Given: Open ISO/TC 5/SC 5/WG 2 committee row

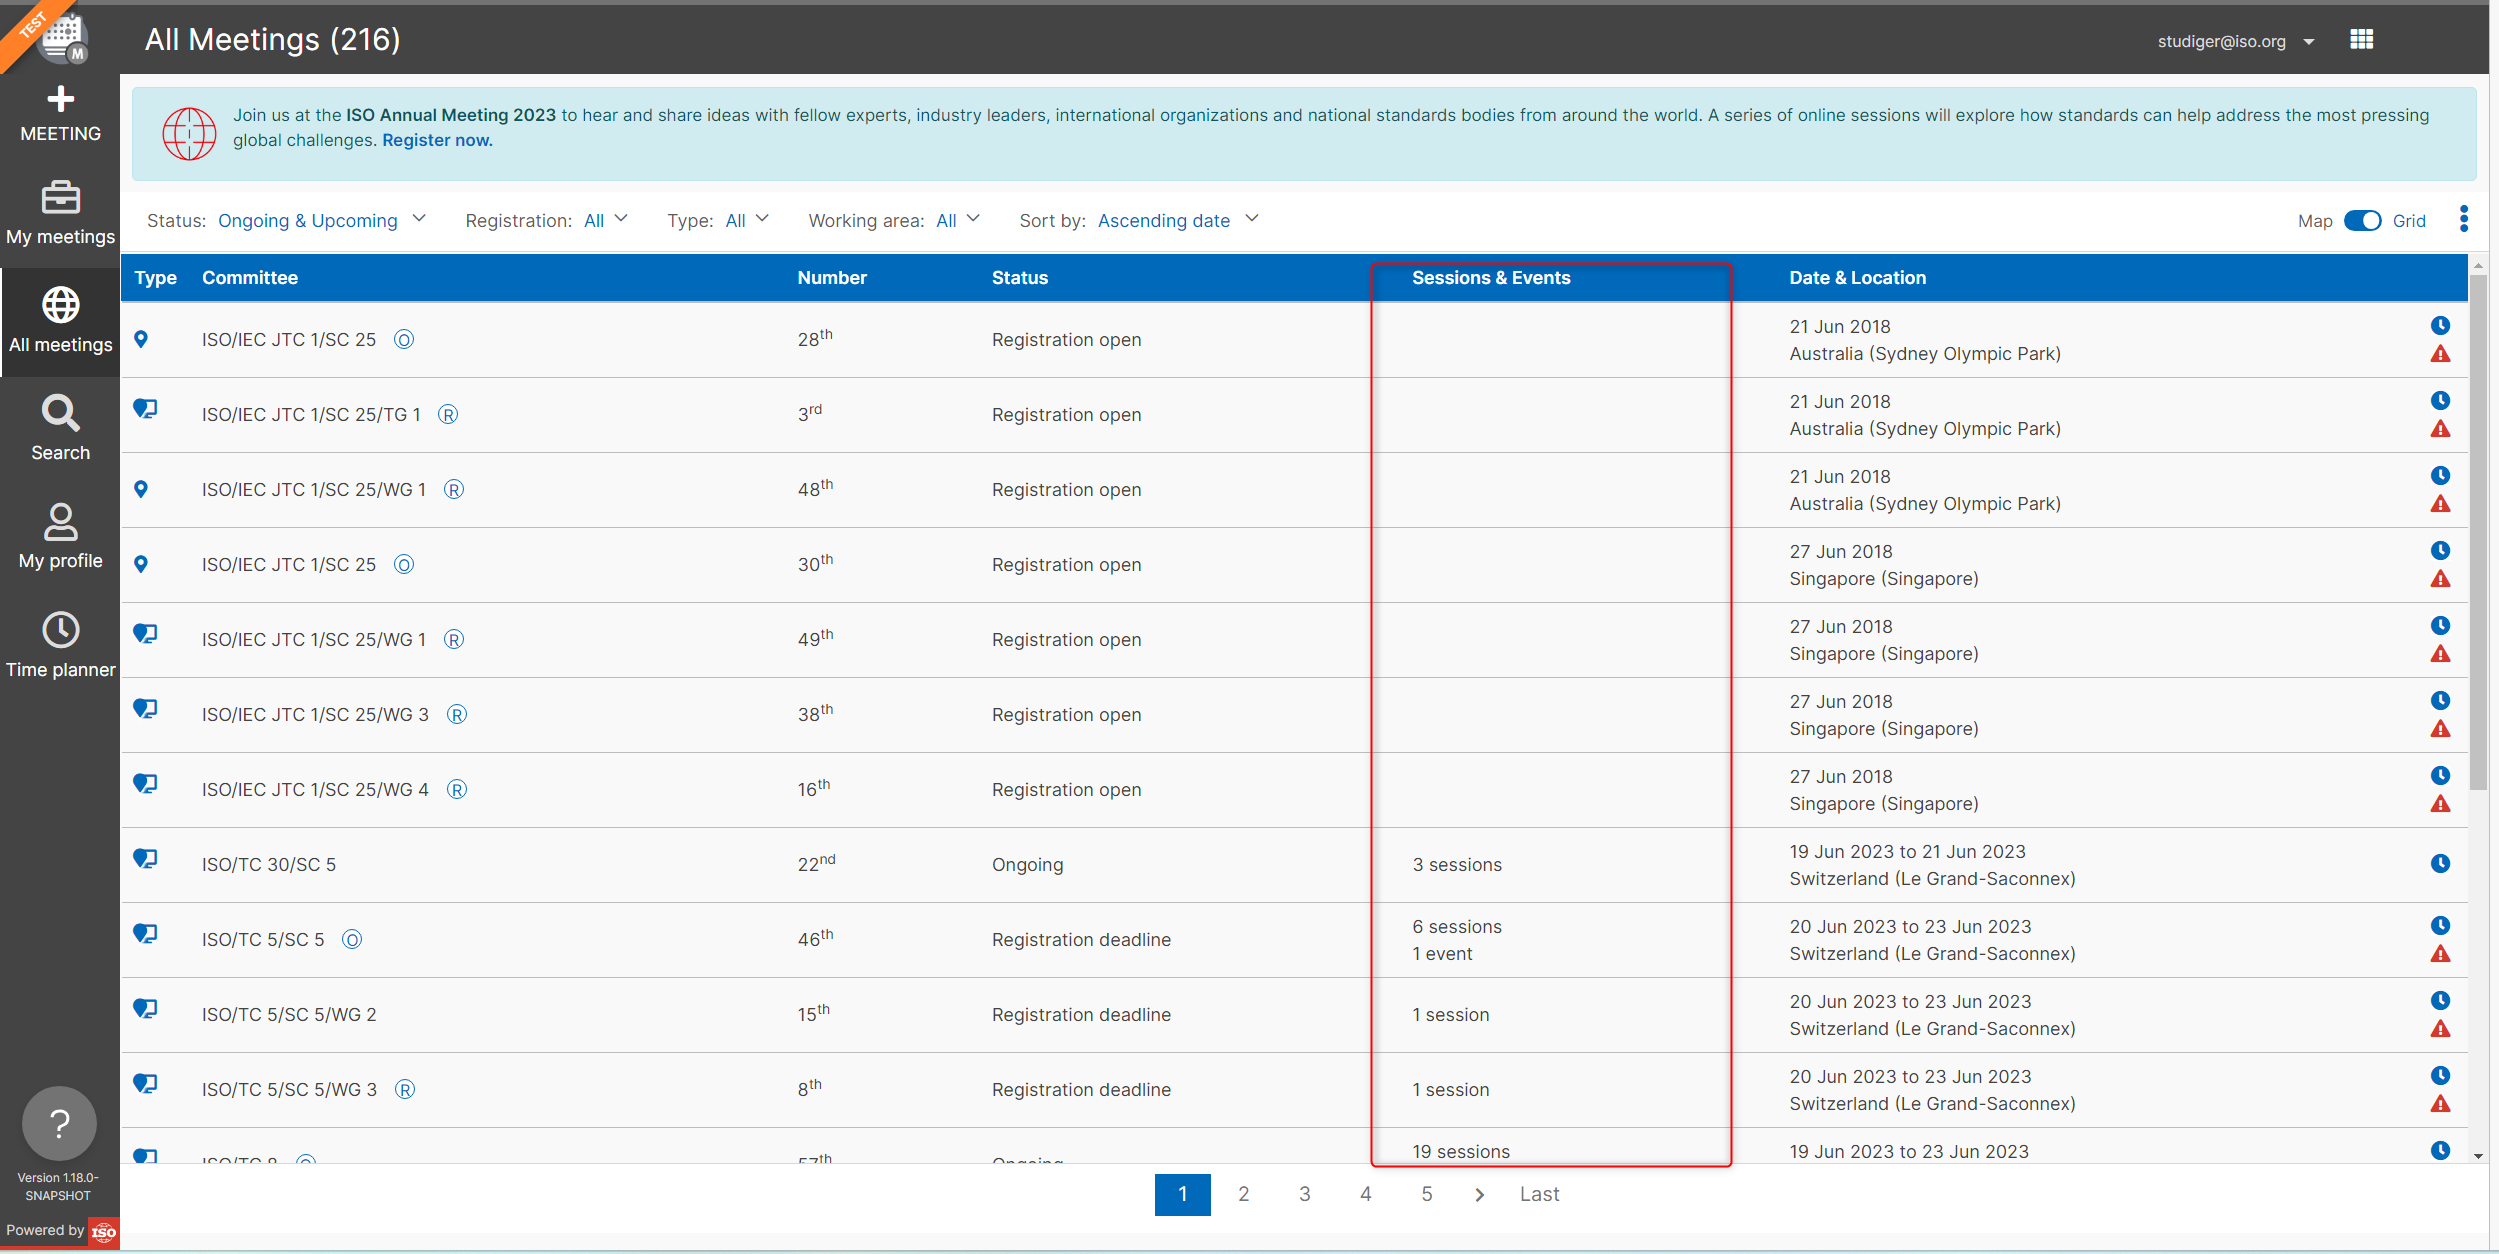Looking at the screenshot, I should 1294,1015.
